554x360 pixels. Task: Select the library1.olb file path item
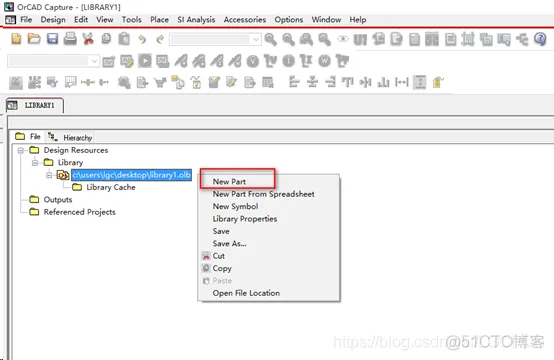click(131, 175)
